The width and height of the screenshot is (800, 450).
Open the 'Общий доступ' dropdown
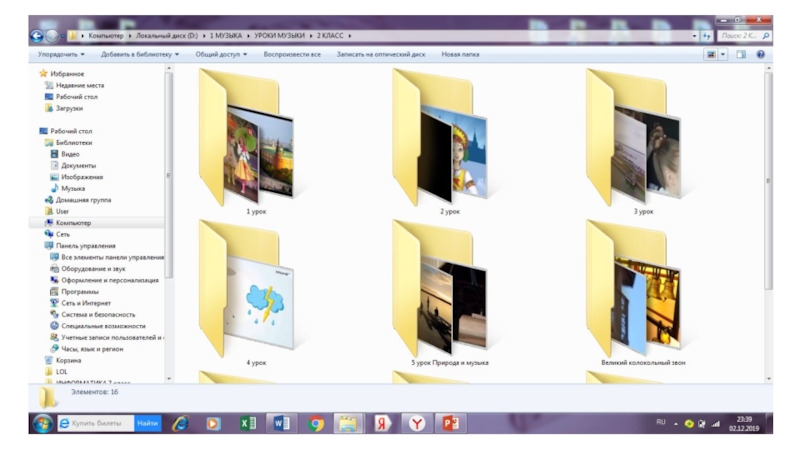pos(220,54)
